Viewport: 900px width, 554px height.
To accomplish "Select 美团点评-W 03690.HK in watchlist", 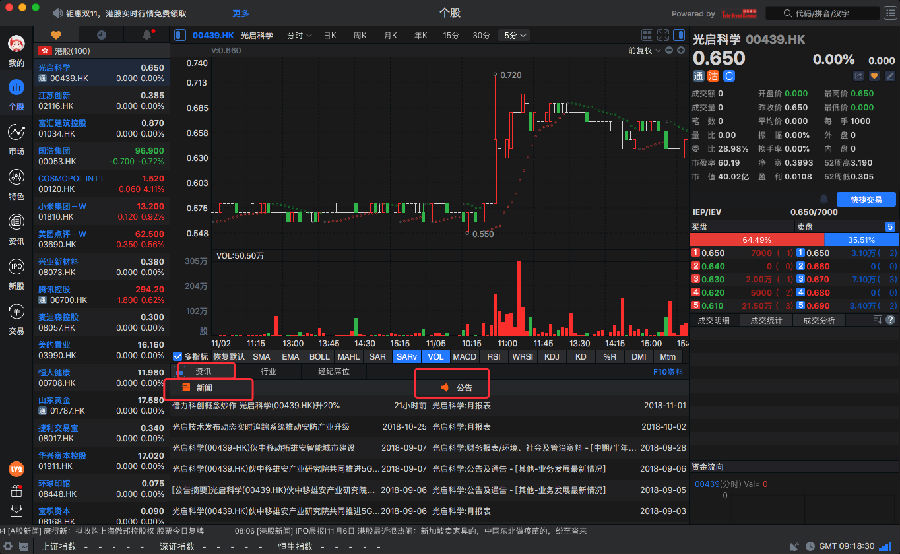I will (x=102, y=239).
